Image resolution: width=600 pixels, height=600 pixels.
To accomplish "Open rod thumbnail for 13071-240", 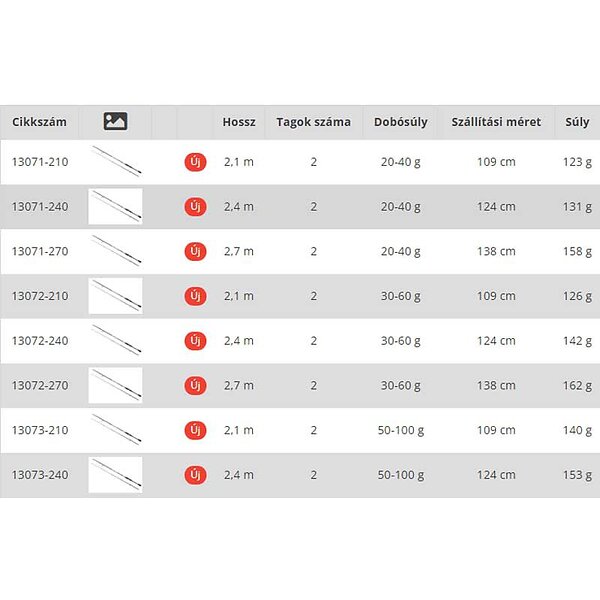I will pyautogui.click(x=115, y=207).
